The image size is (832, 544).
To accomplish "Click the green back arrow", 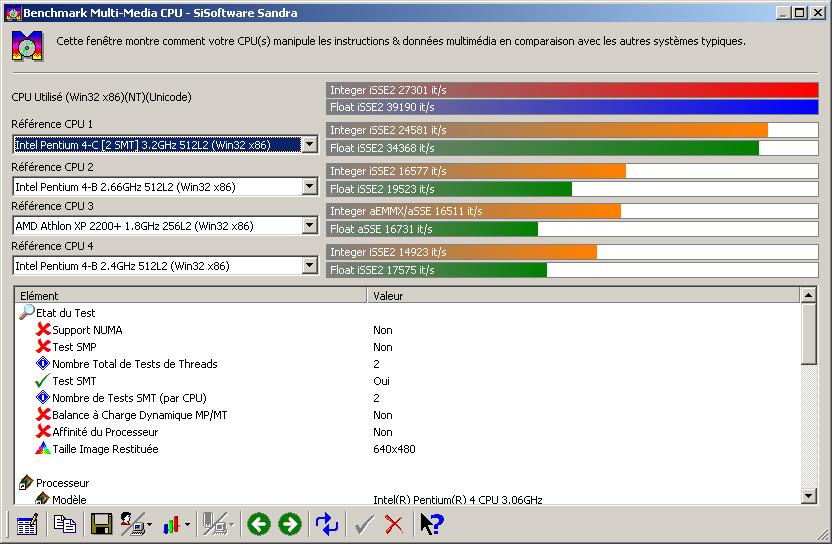I will 259,524.
